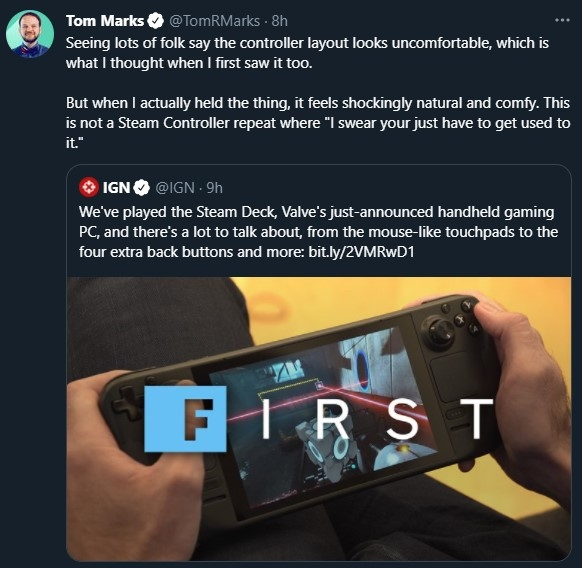This screenshot has width=582, height=568.
Task: Click the Steam Deck right thumbstick in image
Action: pos(440,330)
